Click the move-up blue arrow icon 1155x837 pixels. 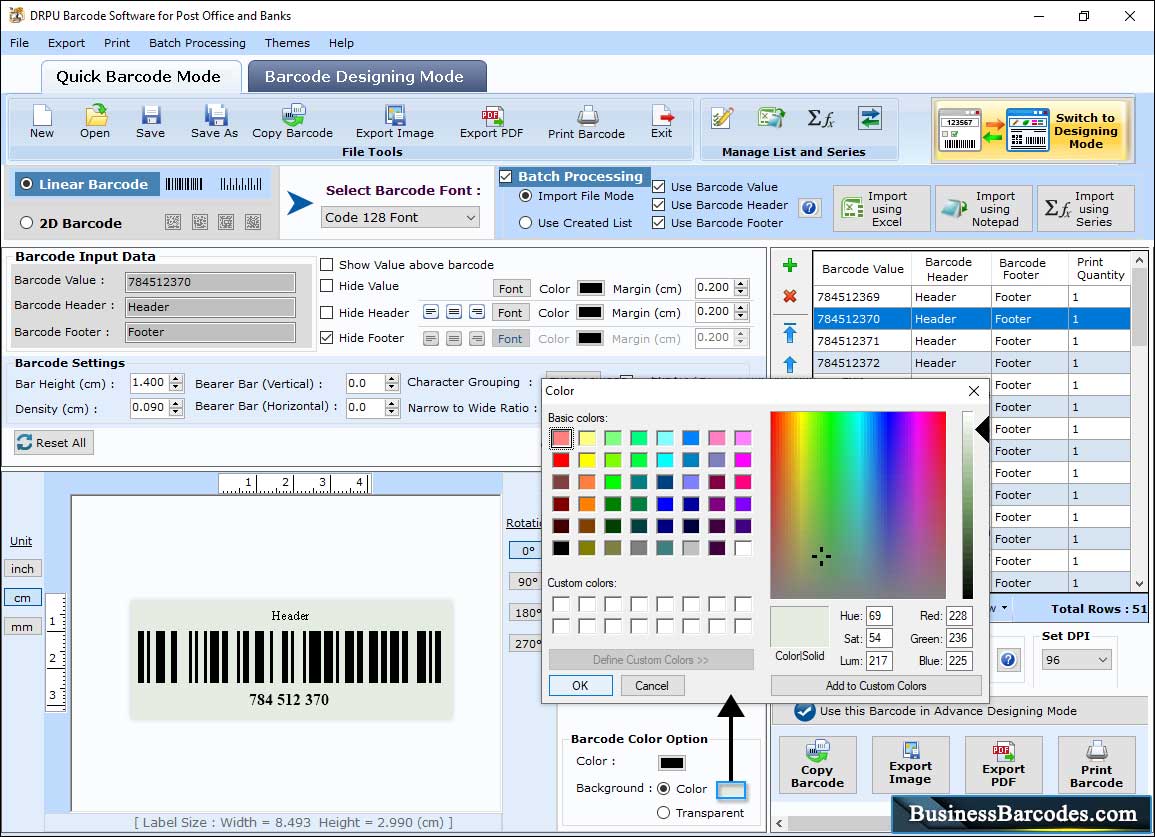point(790,364)
